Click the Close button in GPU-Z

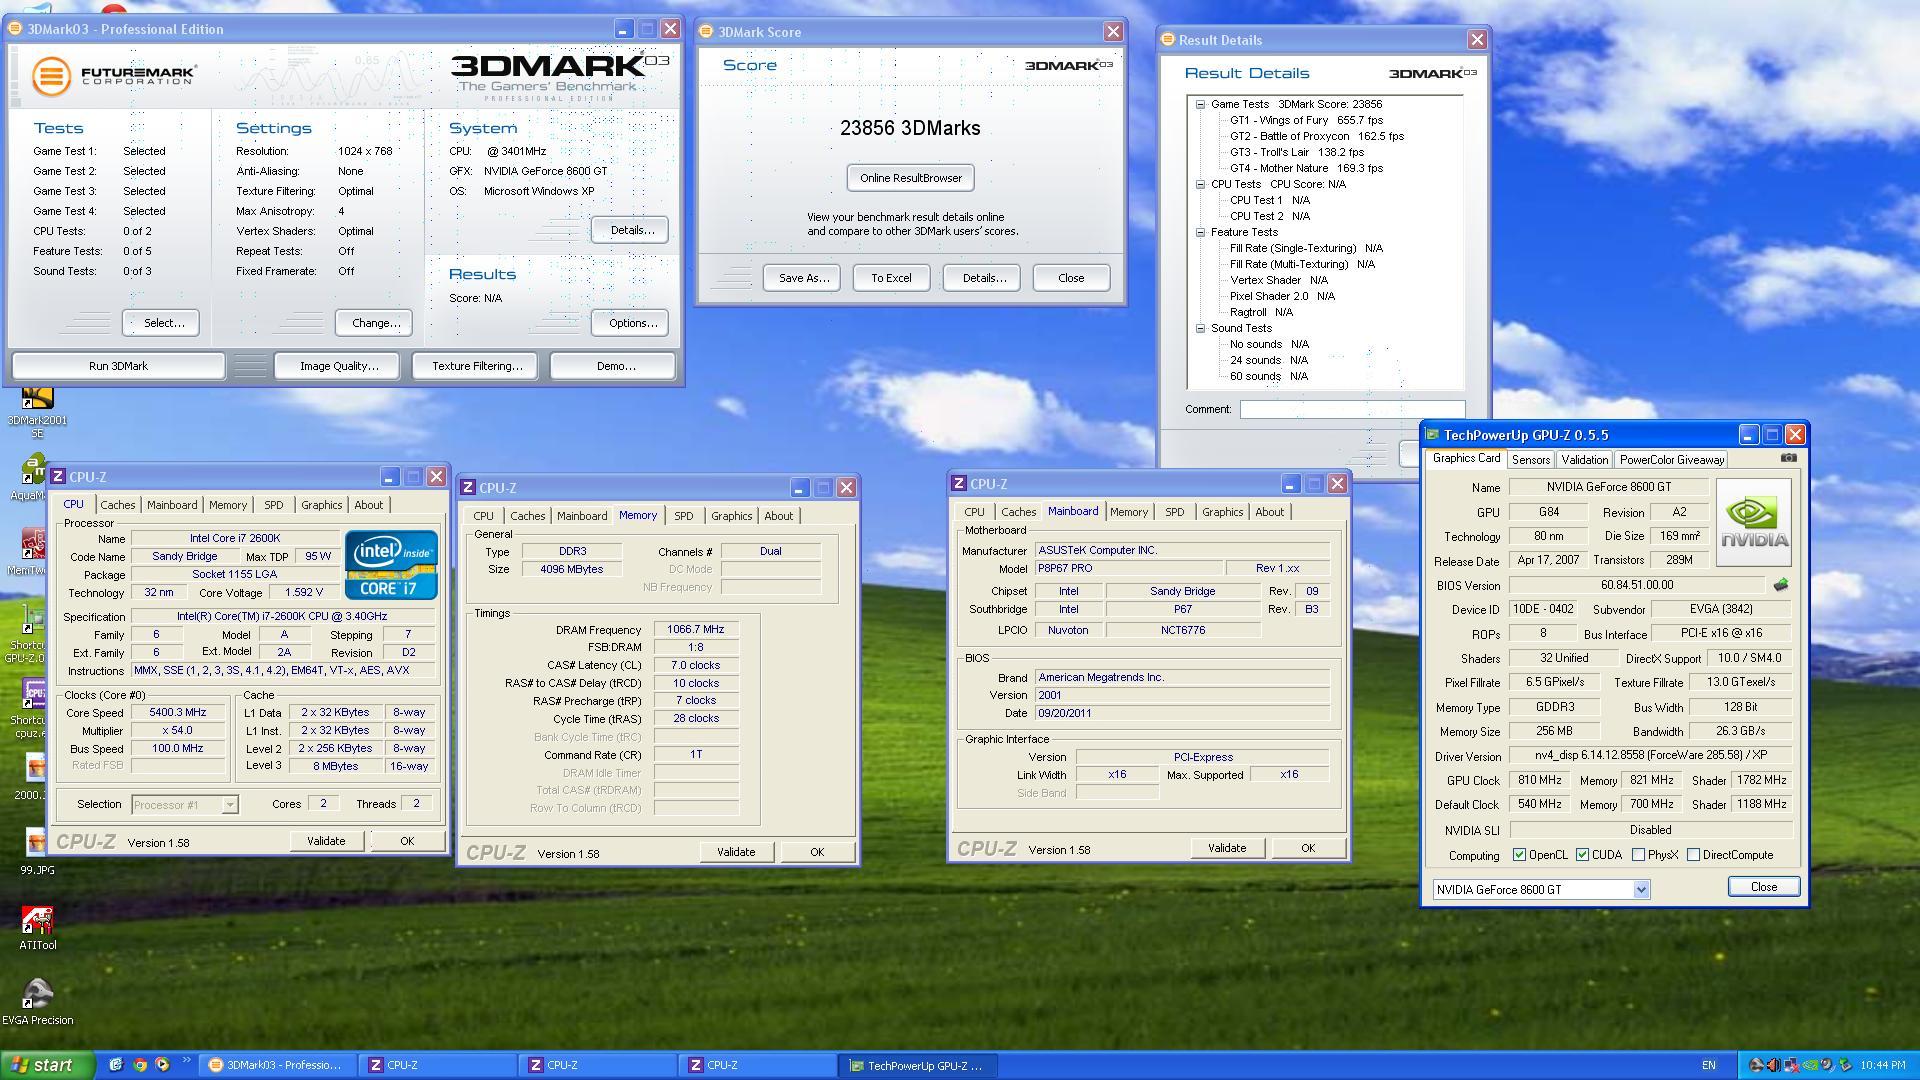point(1763,887)
